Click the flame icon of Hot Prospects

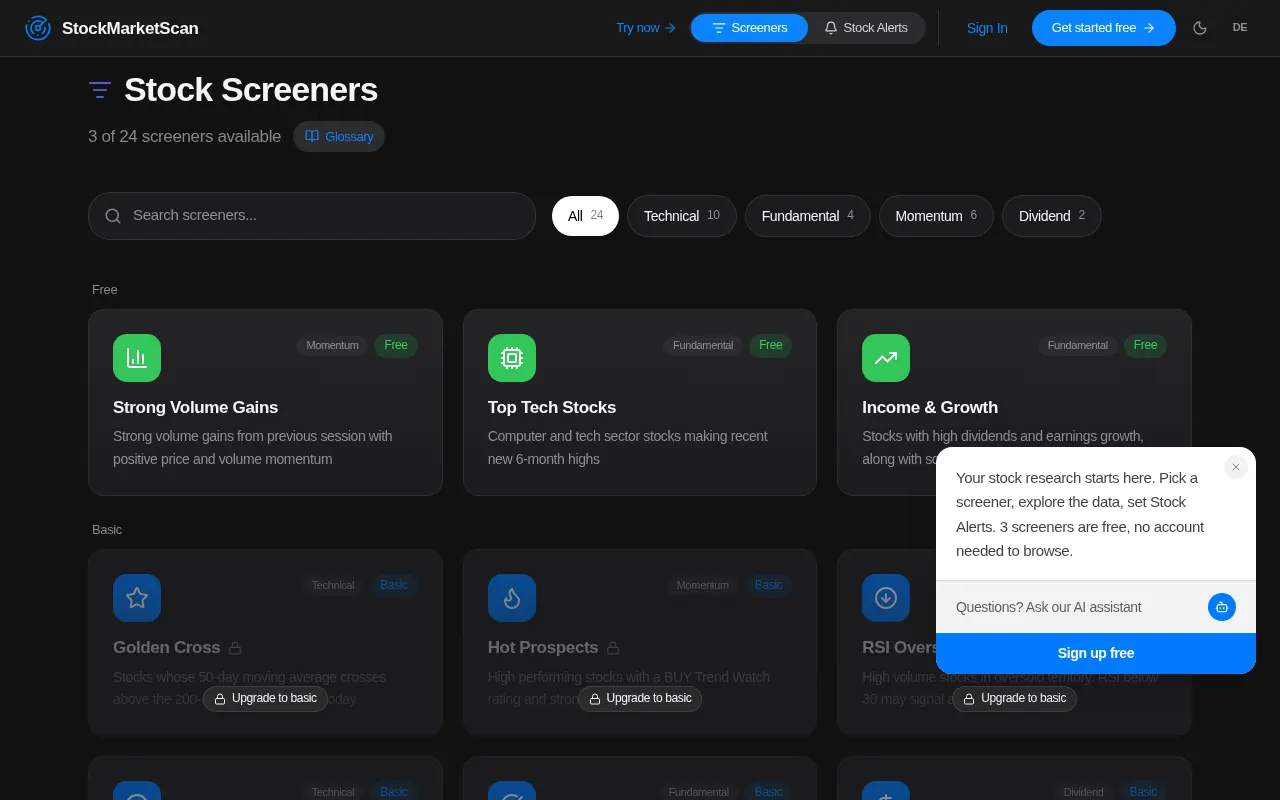tap(512, 598)
